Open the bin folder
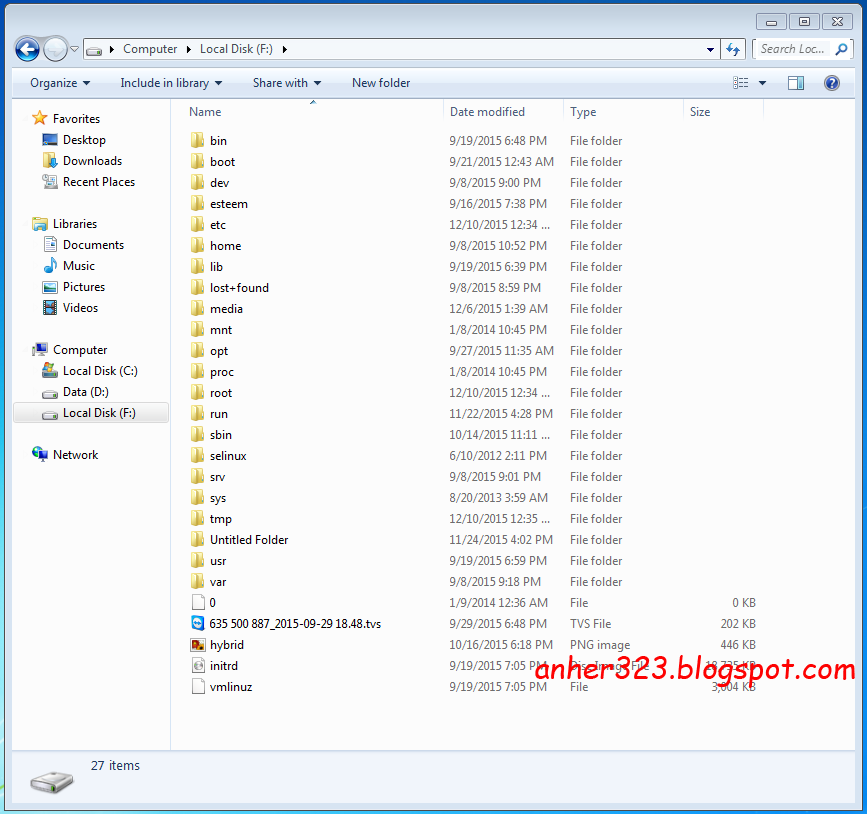 (x=215, y=140)
